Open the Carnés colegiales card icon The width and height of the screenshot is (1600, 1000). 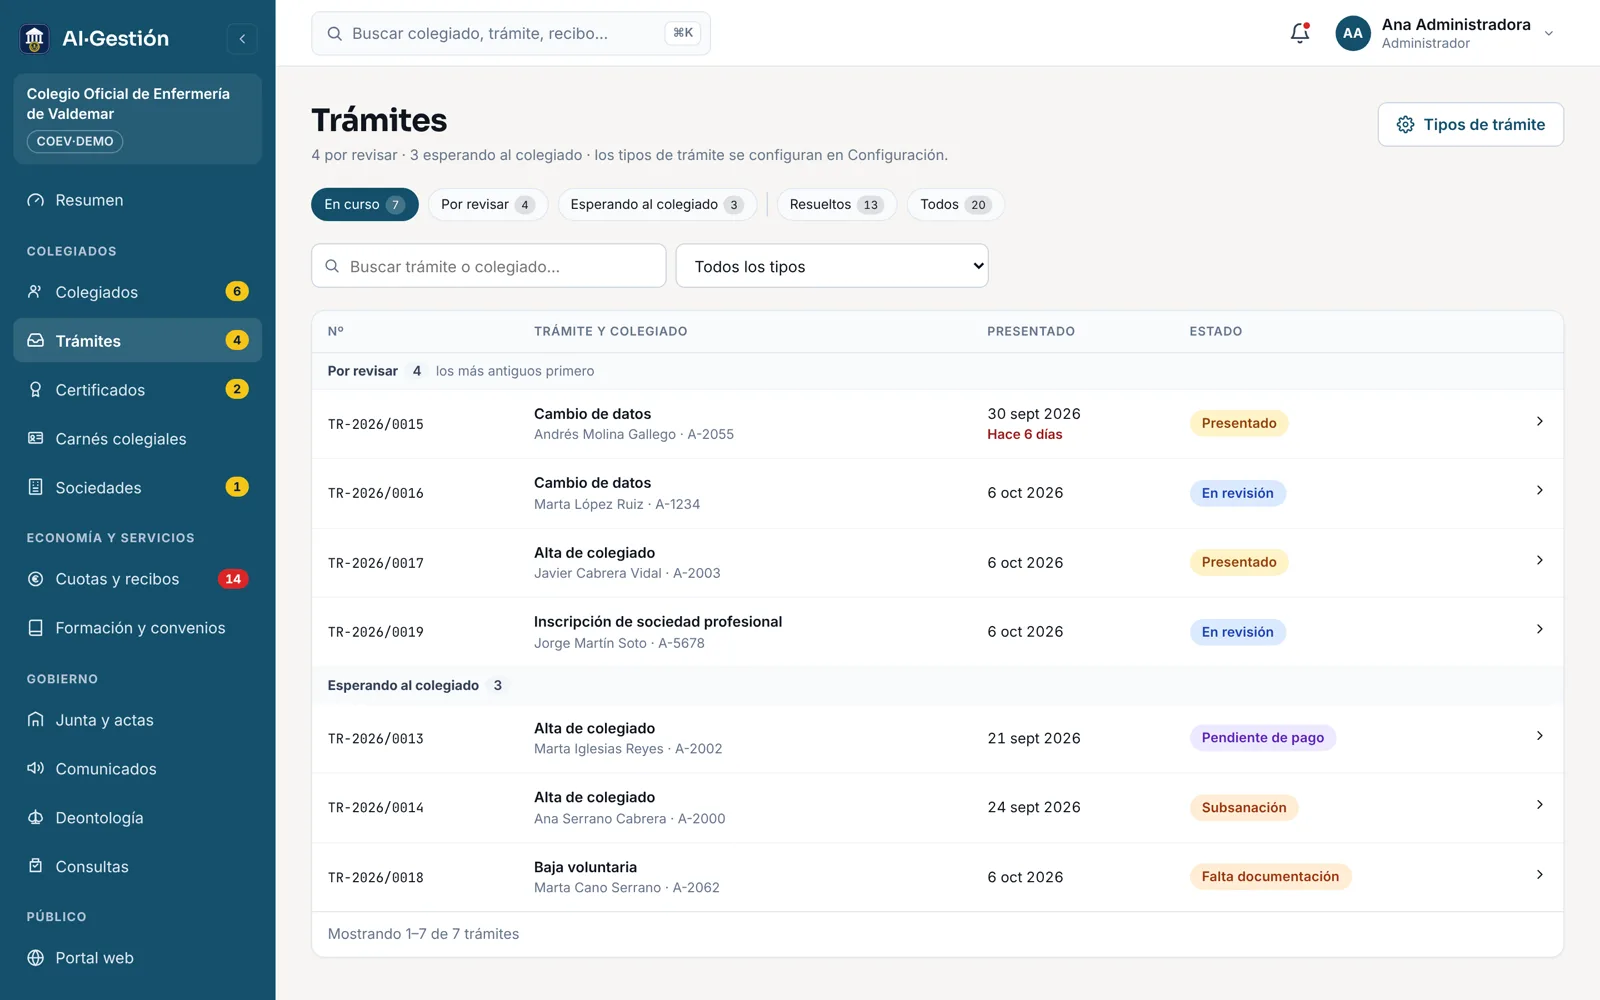click(x=36, y=439)
